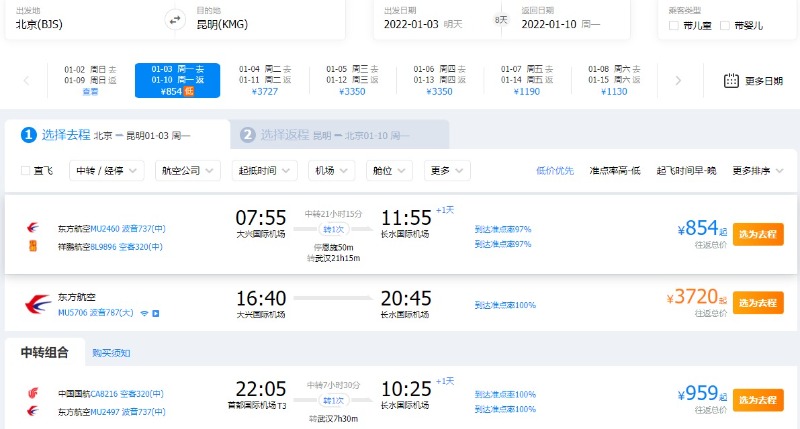This screenshot has width=800, height=429.
Task: Go to previous dates arrow
Action: [27, 81]
